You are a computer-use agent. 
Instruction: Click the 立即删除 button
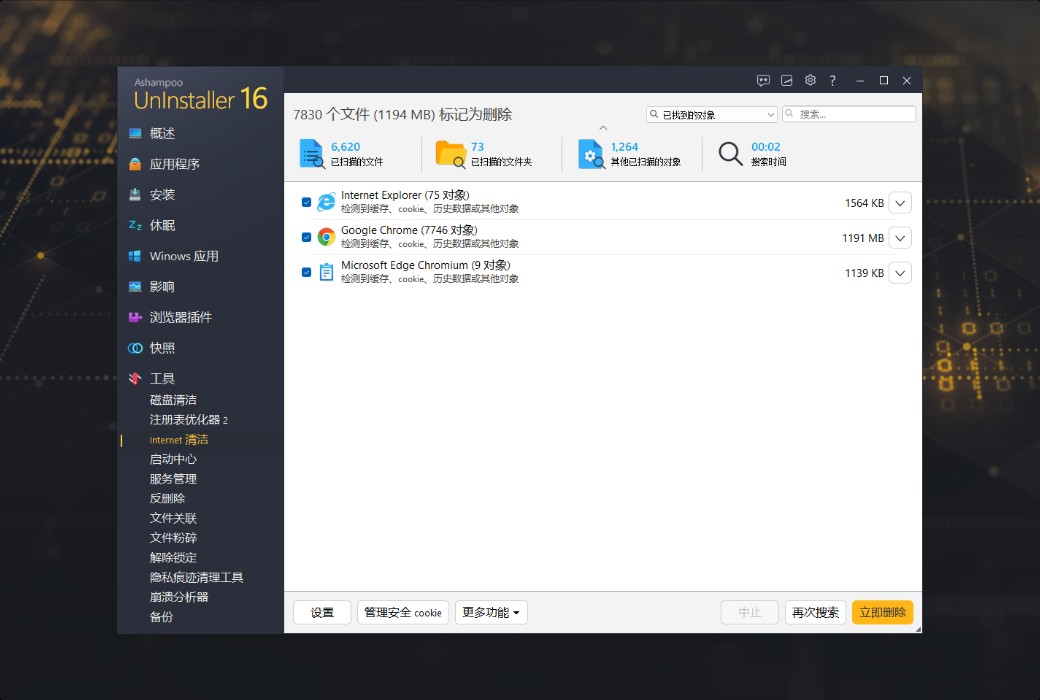882,612
